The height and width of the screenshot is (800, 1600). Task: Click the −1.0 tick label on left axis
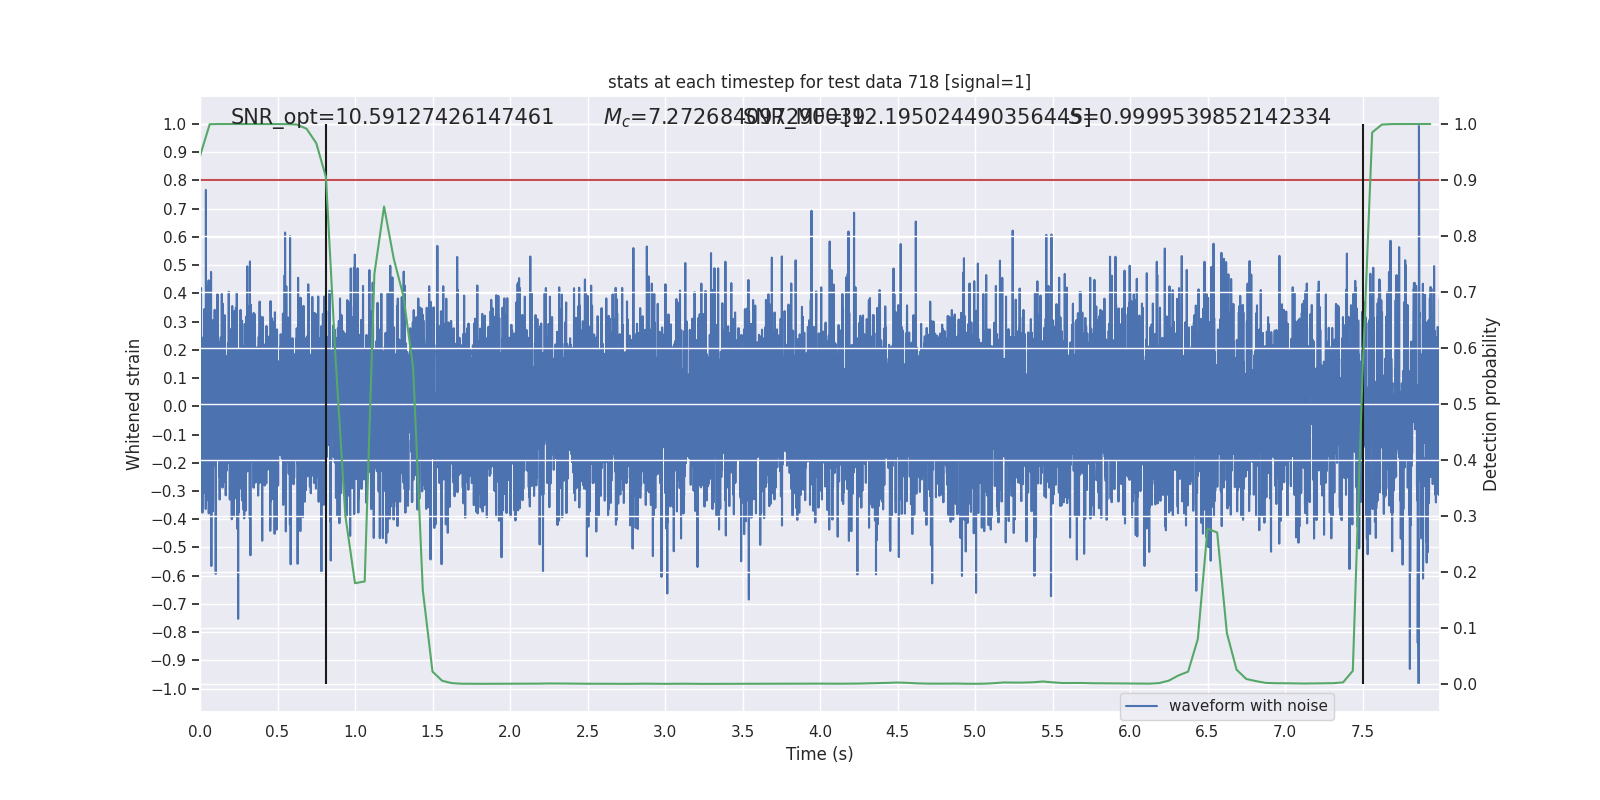click(x=169, y=689)
